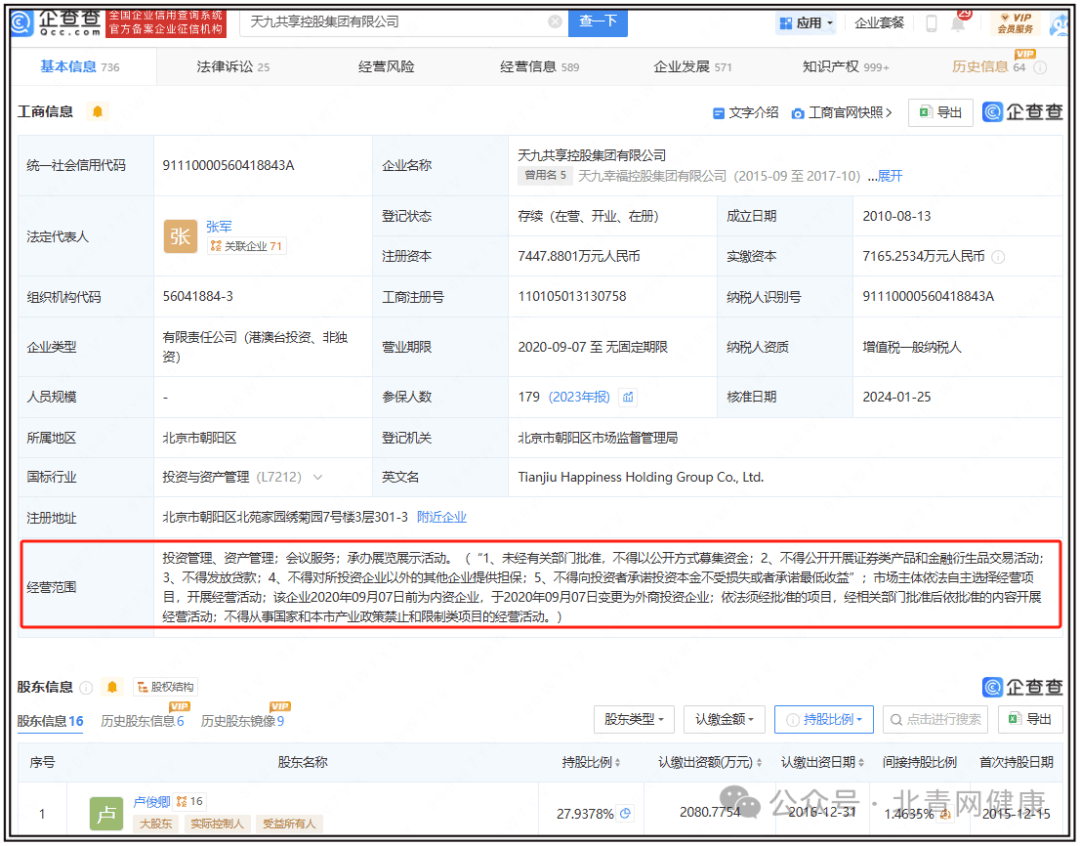Switch to the 企业发展 tab
Screen dimensions: 1080x846
pos(692,67)
